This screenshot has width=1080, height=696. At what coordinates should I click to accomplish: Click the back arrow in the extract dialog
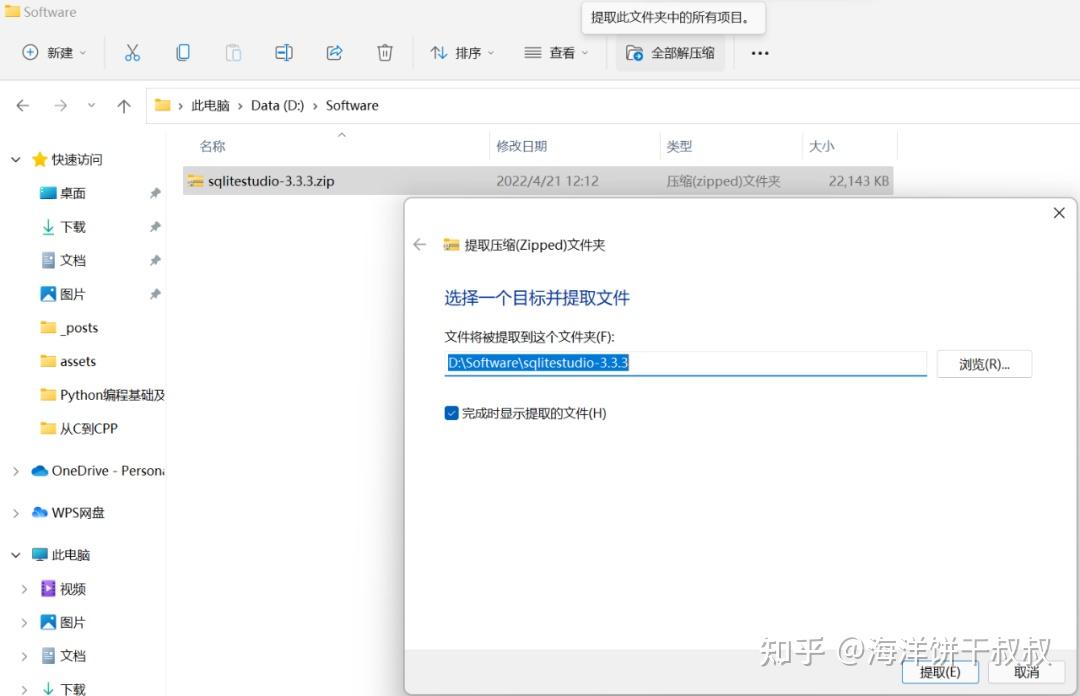click(x=419, y=244)
